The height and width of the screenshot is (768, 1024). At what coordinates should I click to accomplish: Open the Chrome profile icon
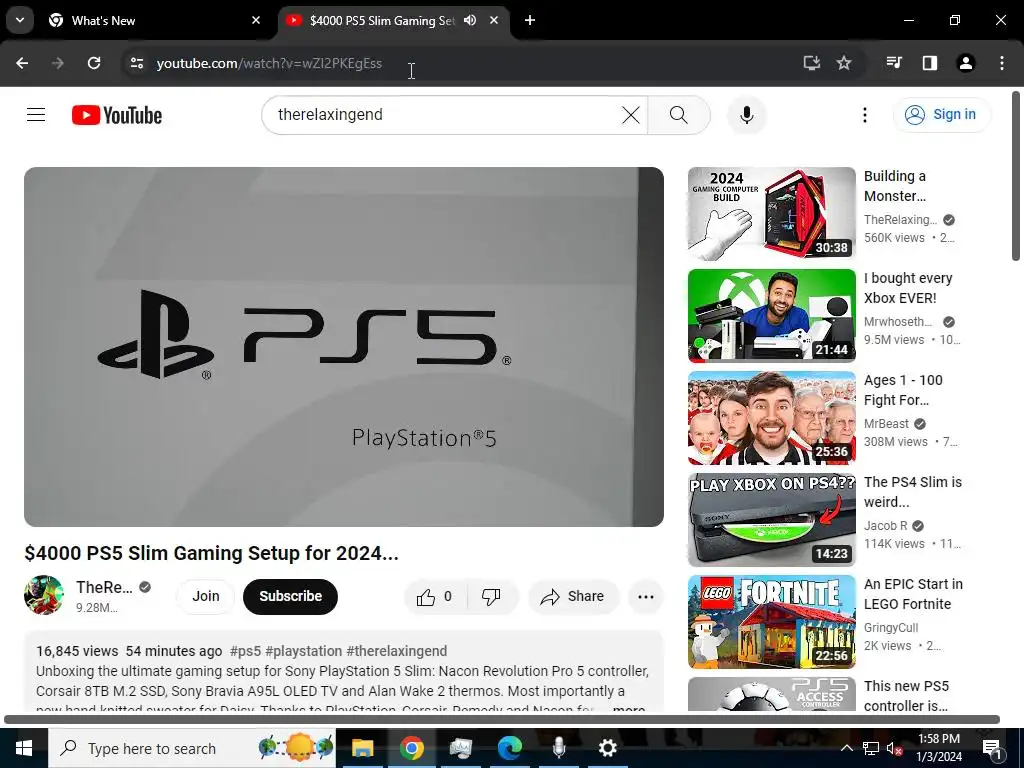pos(965,63)
